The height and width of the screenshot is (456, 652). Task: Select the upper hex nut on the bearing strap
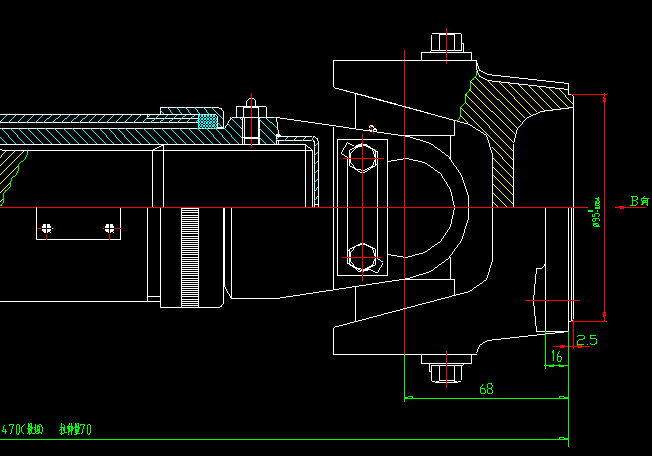tap(362, 158)
